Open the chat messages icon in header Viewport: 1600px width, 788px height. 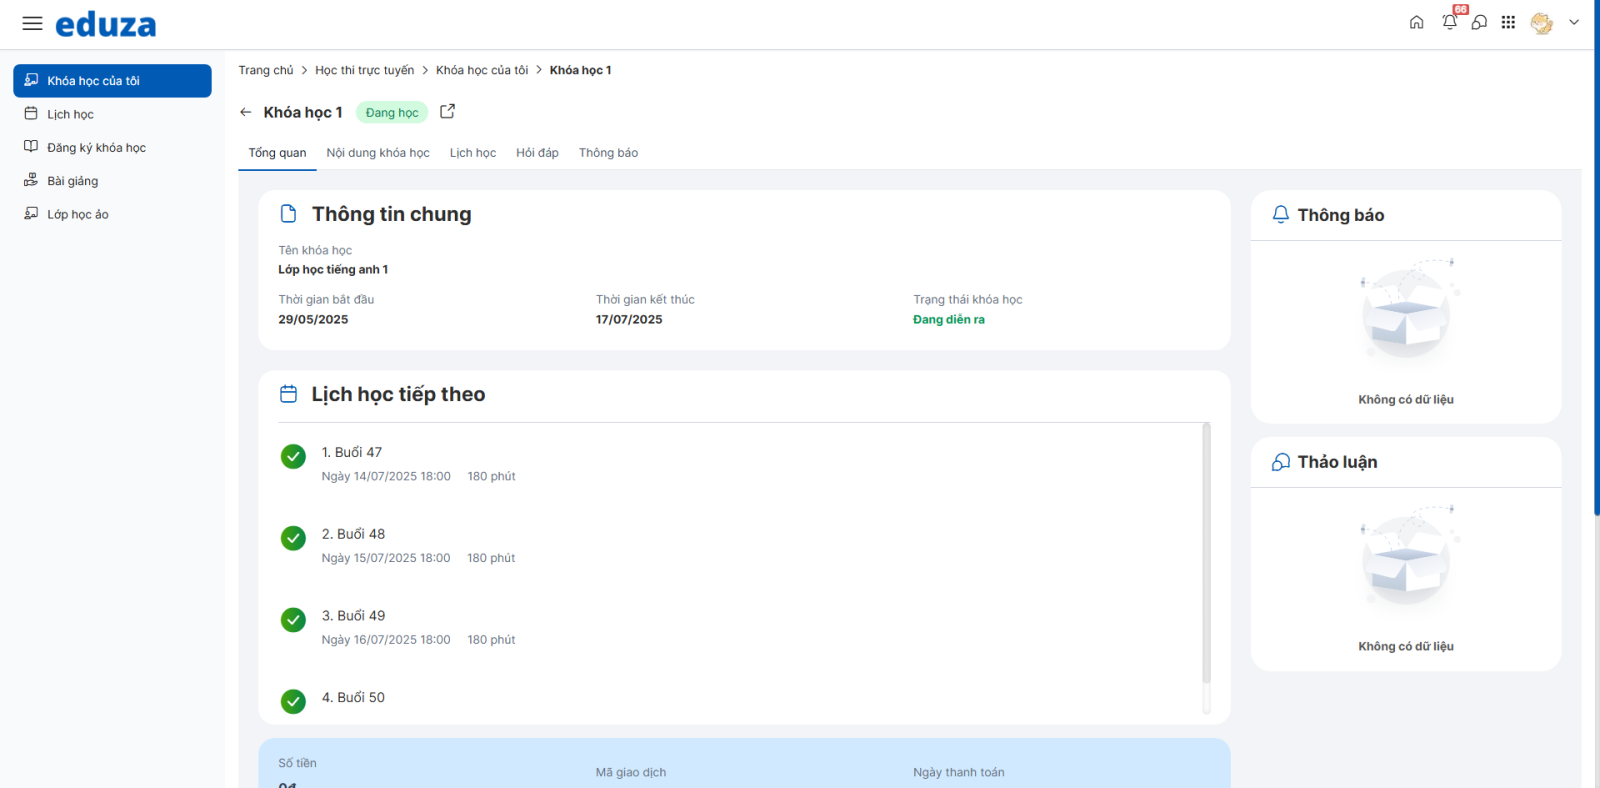pos(1479,22)
